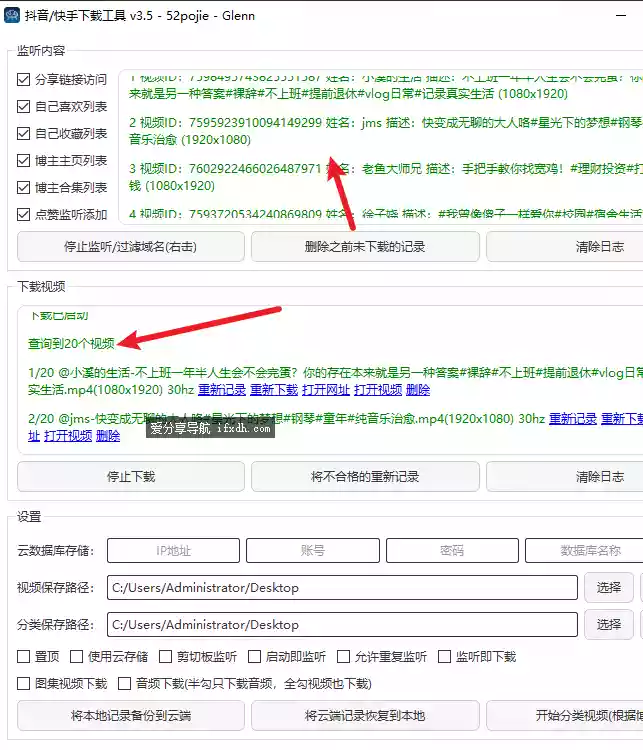Enable the 使用云存储 checkbox
The width and height of the screenshot is (643, 750).
click(x=77, y=656)
